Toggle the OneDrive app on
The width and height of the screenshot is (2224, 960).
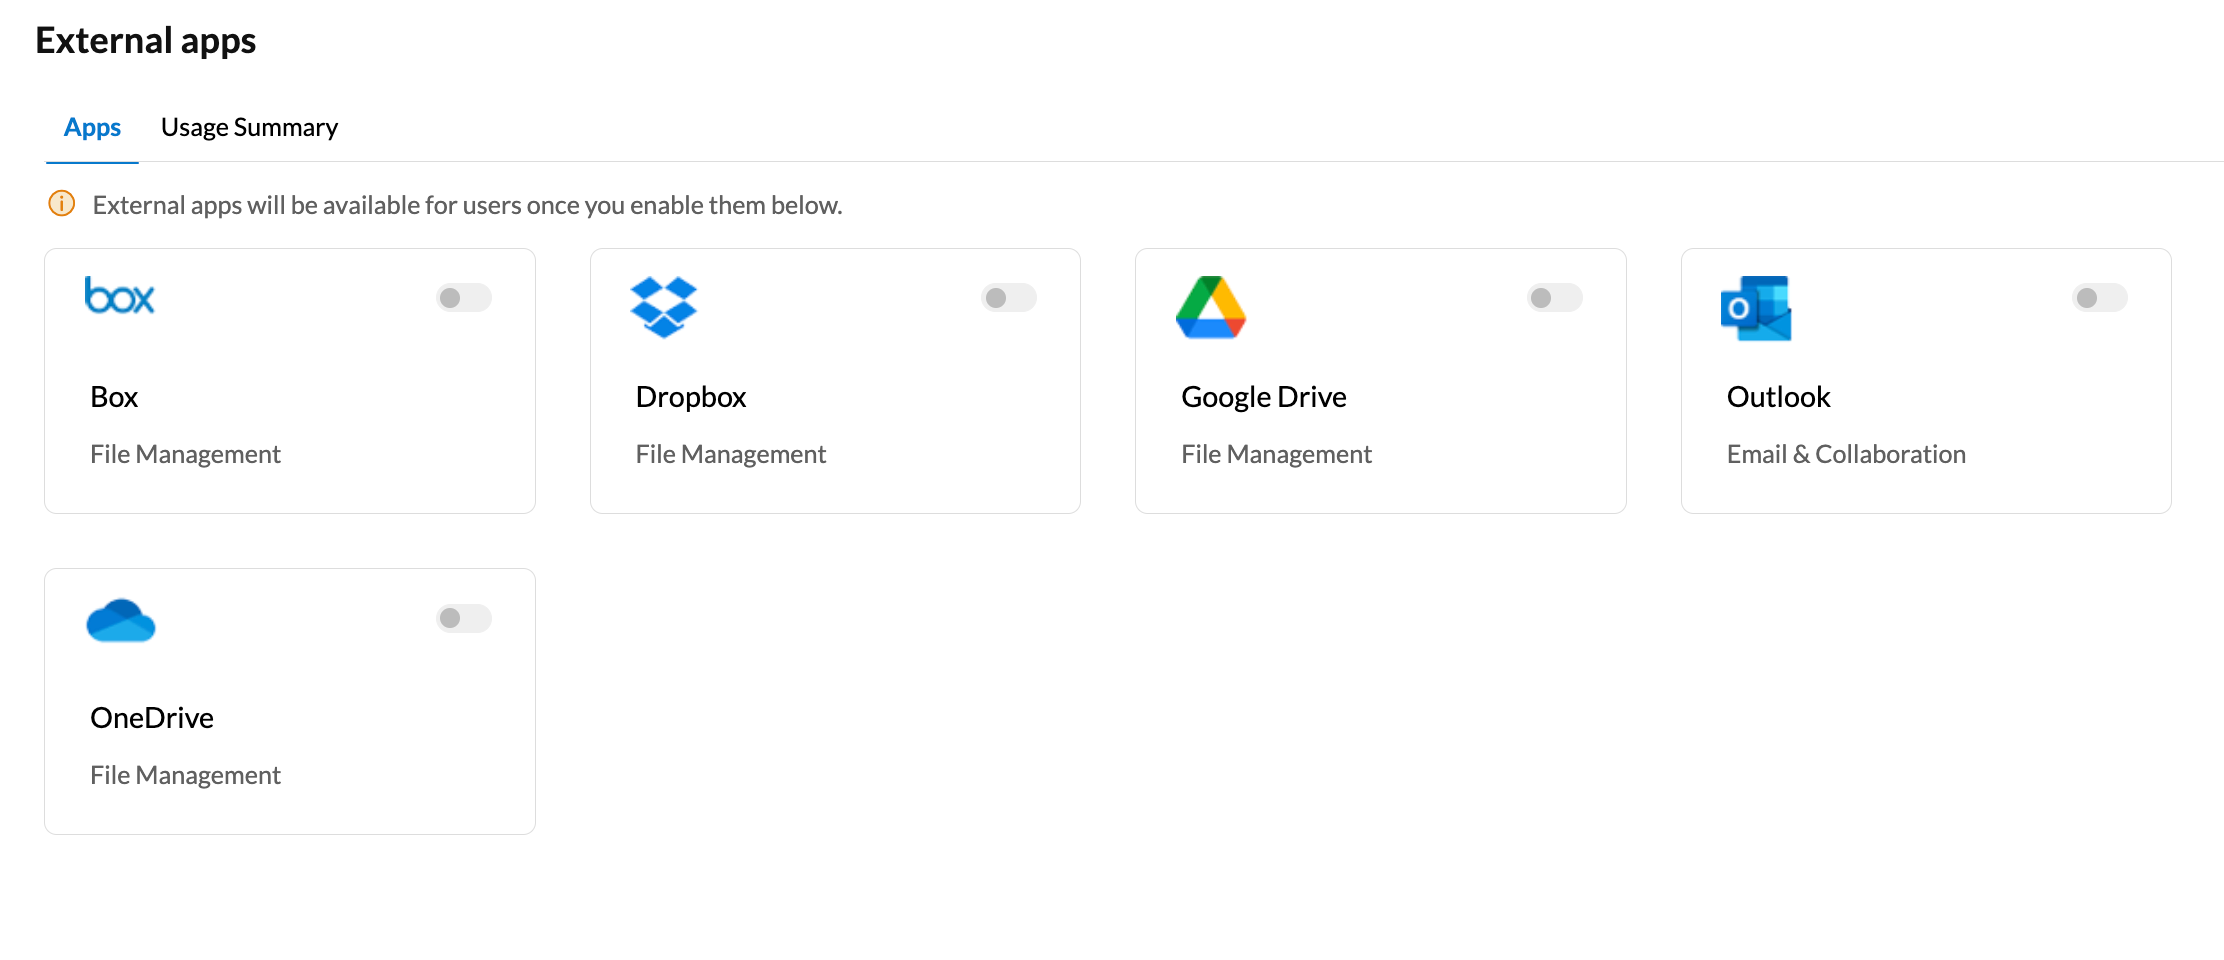click(x=464, y=618)
